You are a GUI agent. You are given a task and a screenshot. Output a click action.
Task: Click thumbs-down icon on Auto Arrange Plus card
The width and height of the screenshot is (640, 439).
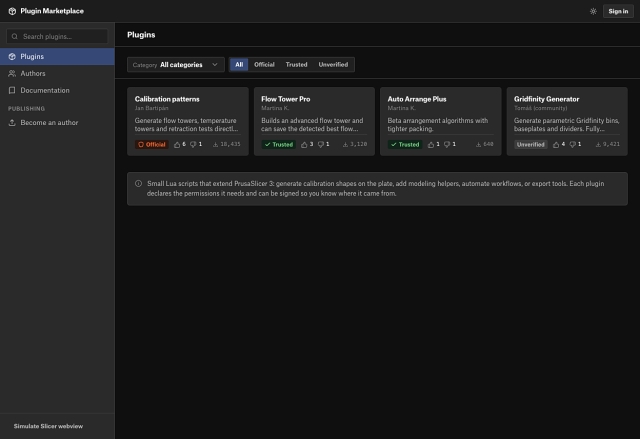tap(447, 144)
